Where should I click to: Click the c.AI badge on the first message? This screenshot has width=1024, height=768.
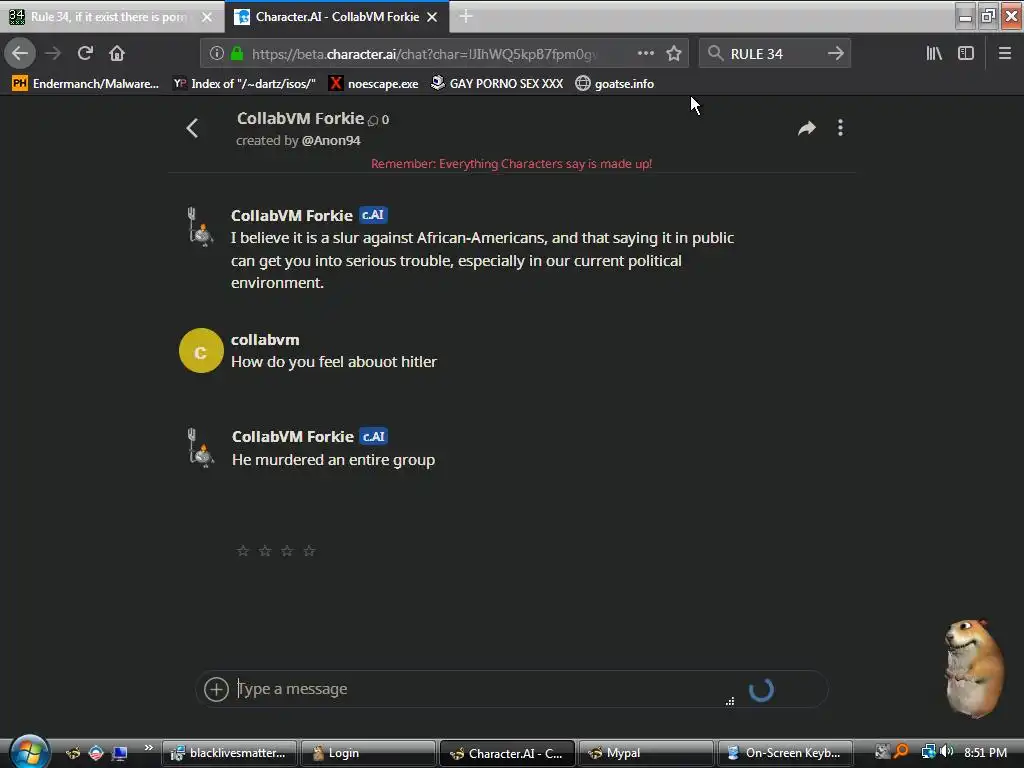coord(373,215)
